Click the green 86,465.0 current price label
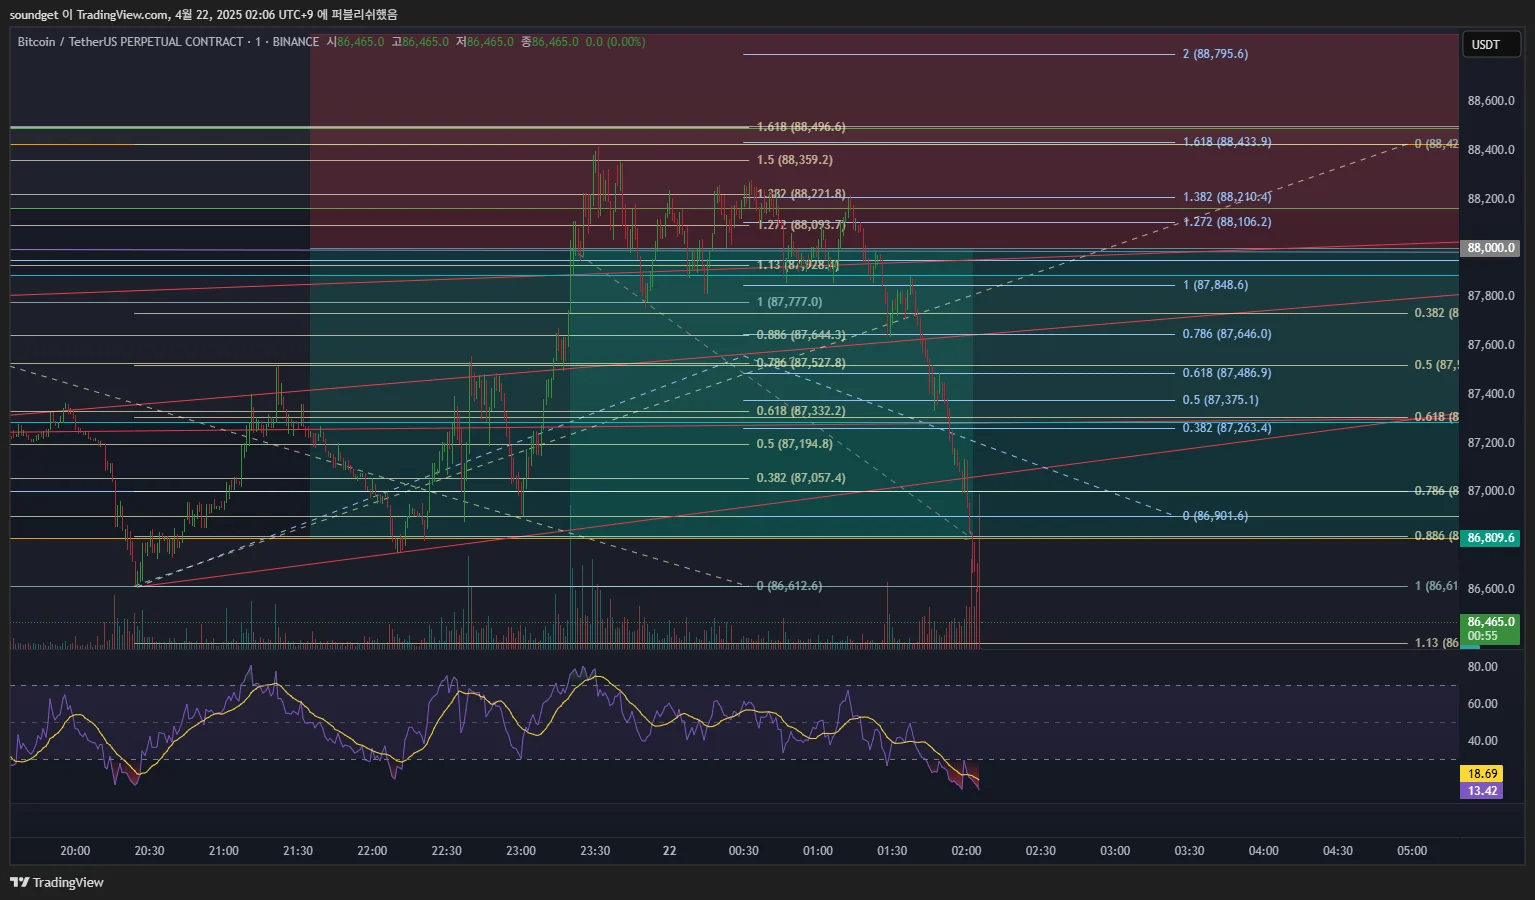 click(1490, 623)
